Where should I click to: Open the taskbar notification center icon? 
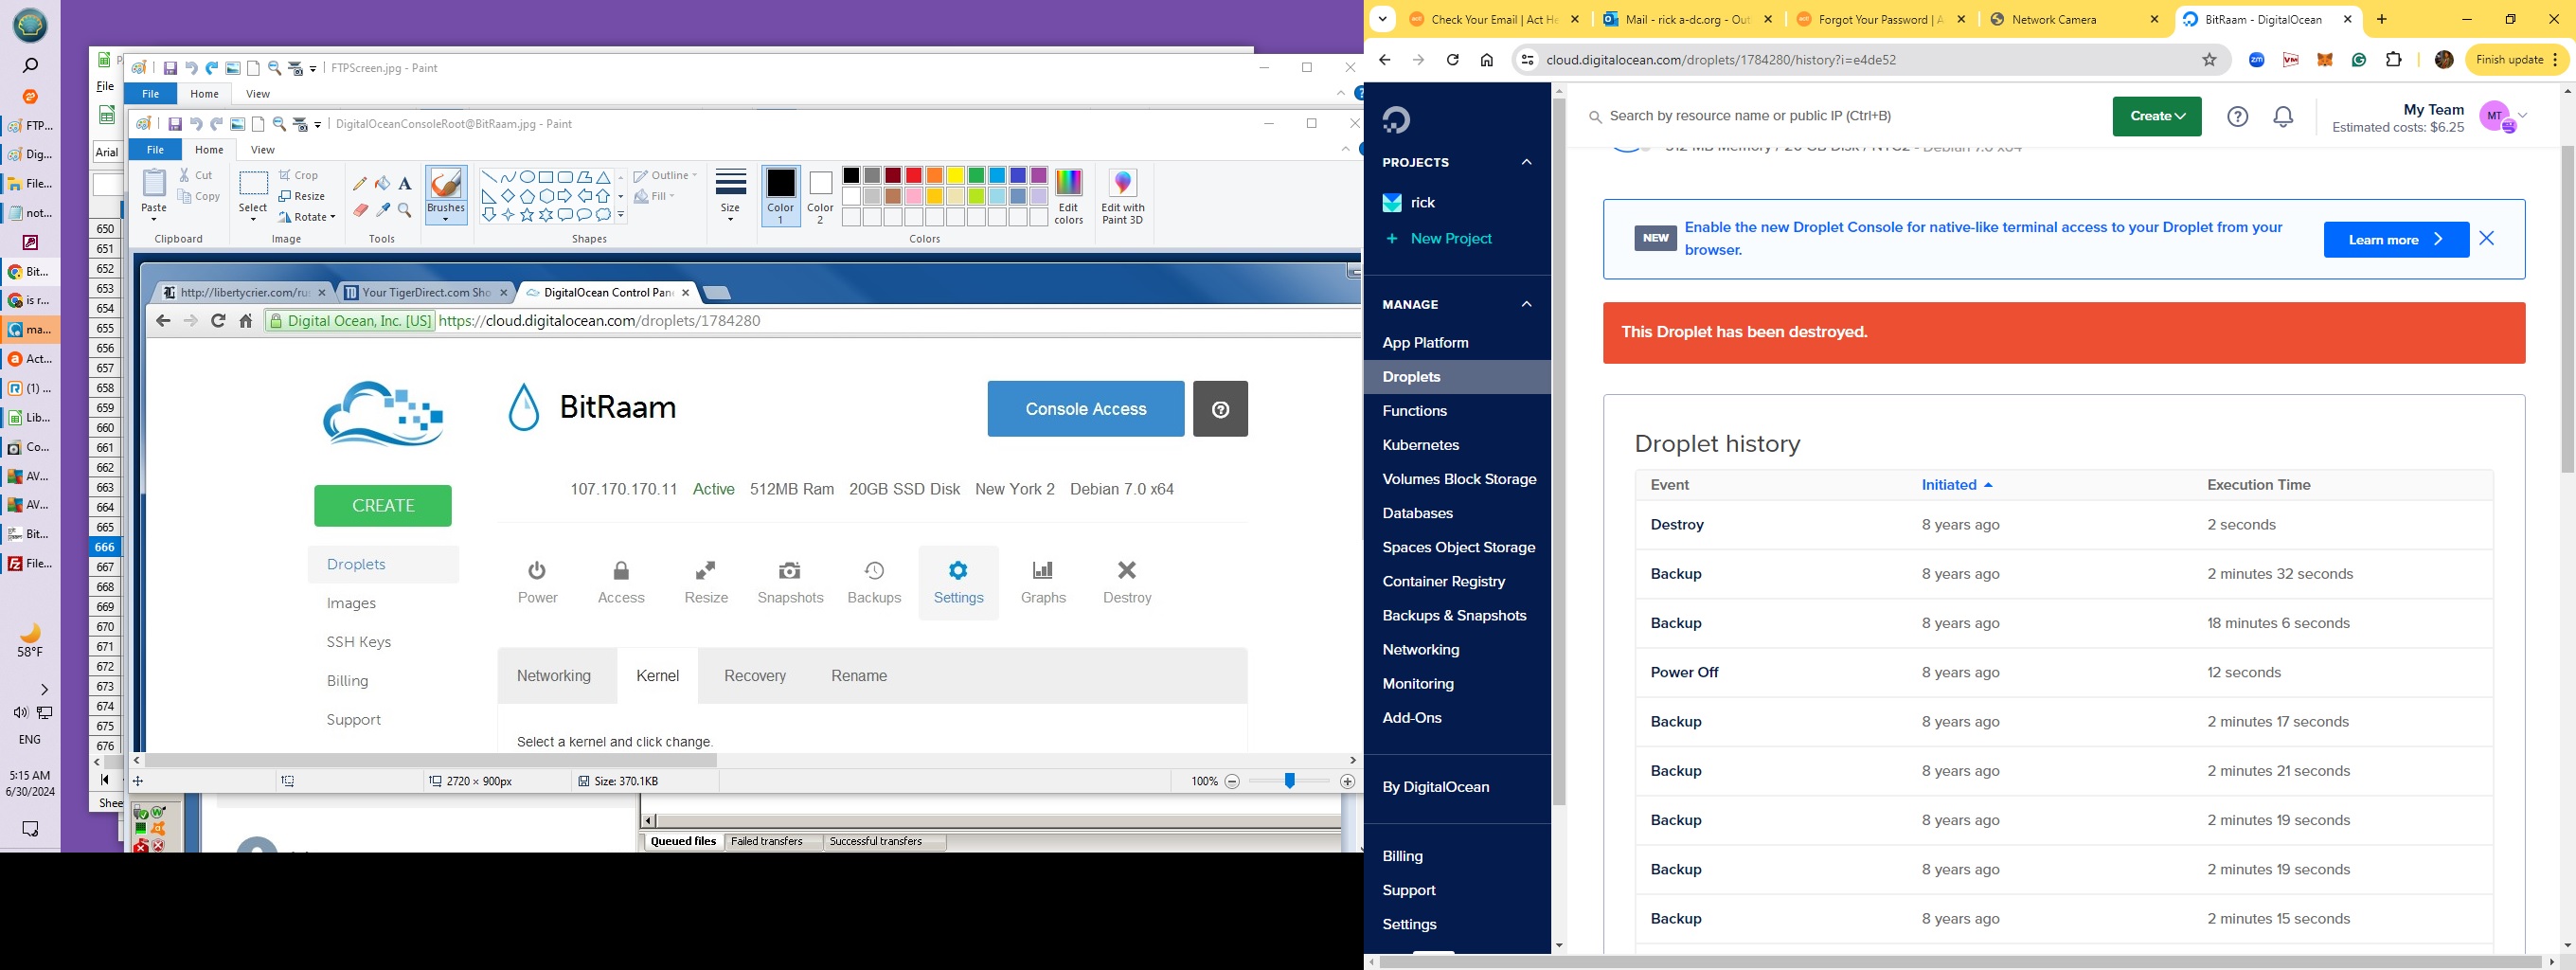point(30,829)
